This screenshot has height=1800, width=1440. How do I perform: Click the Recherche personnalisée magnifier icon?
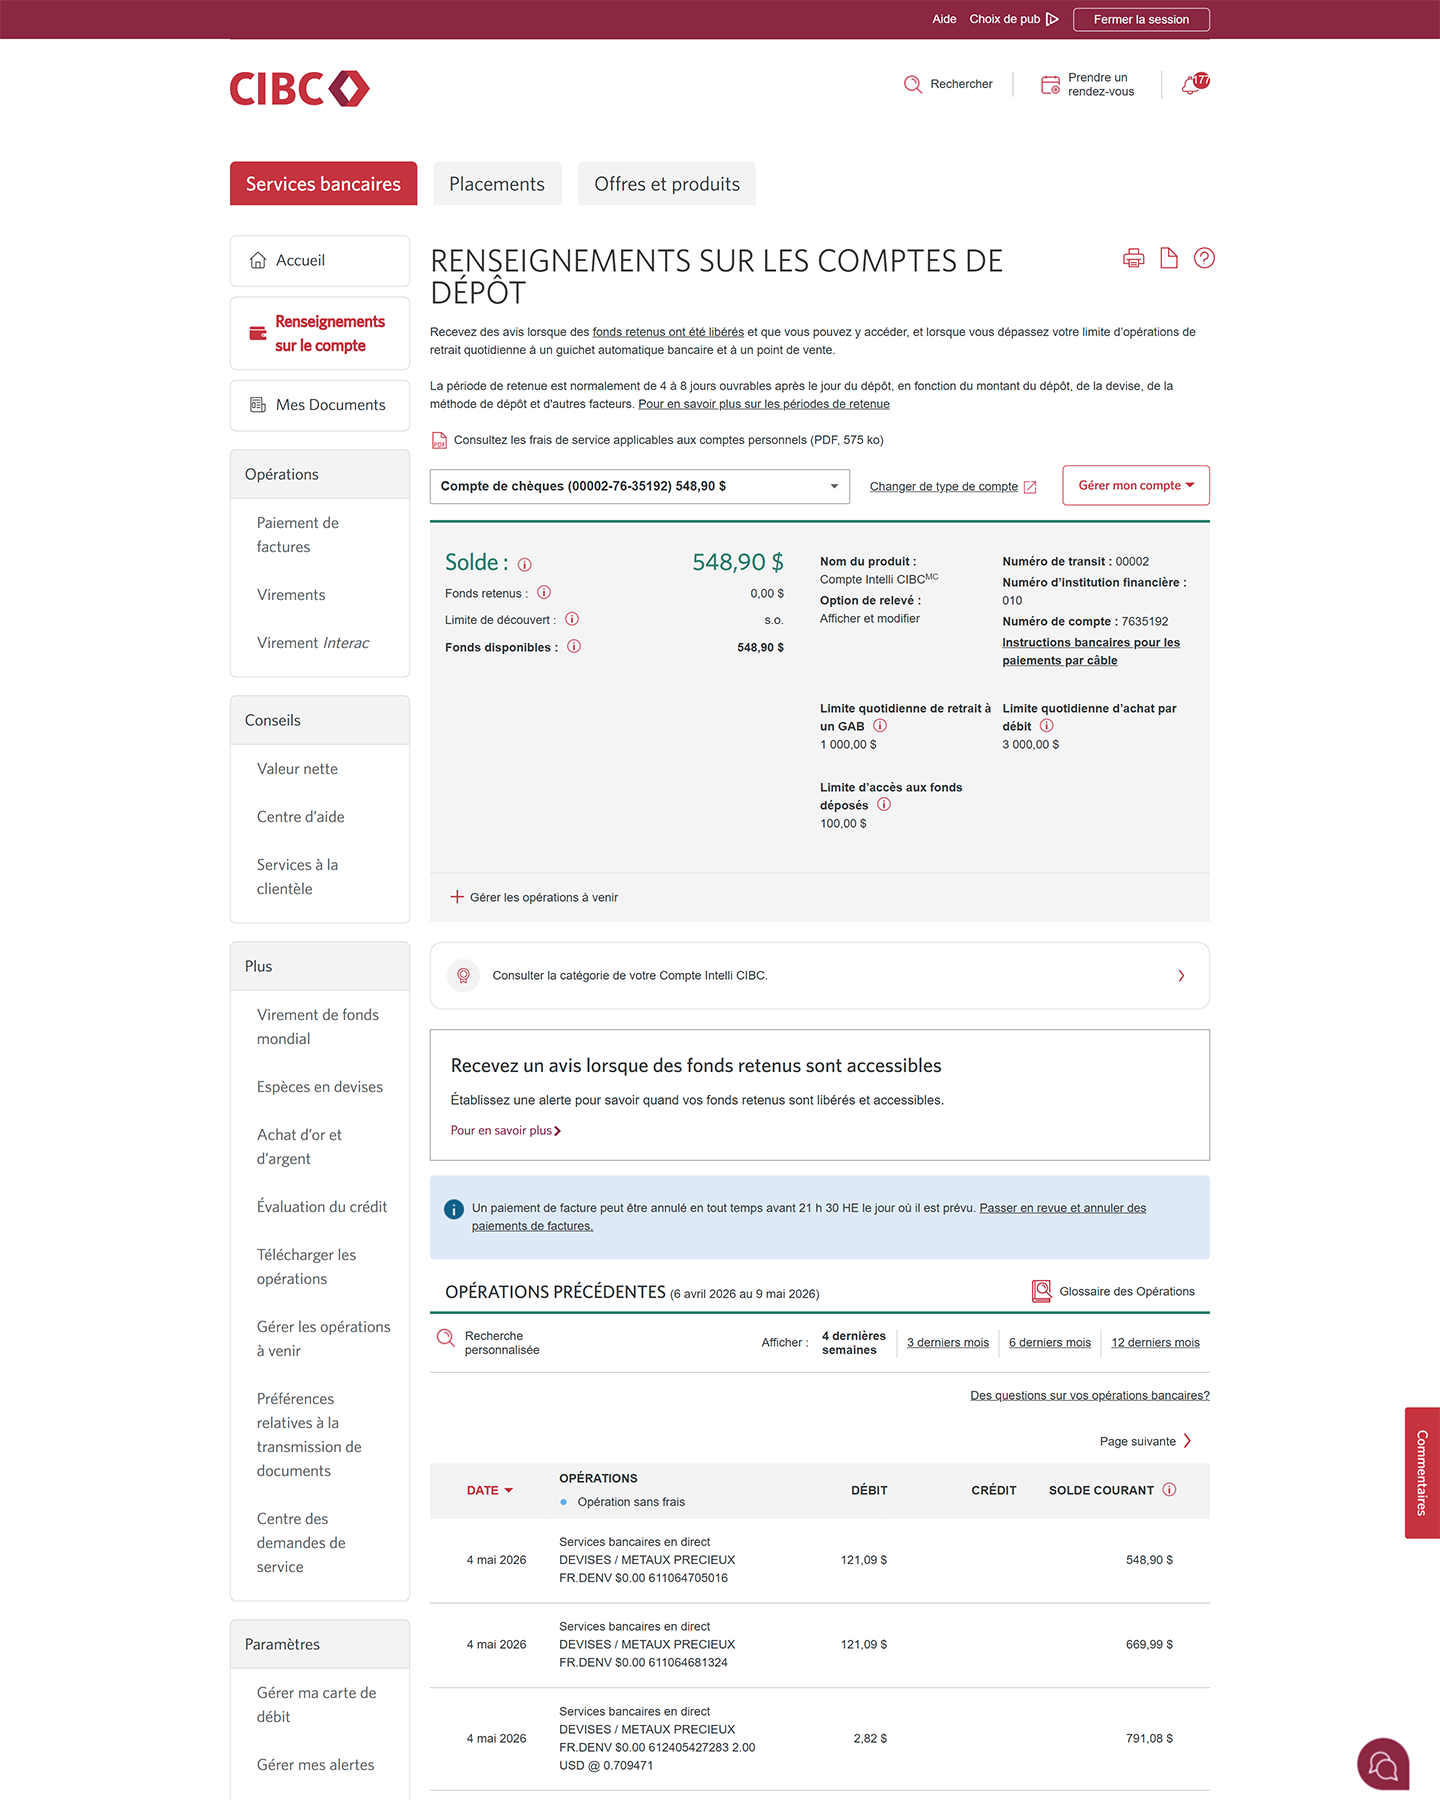pos(446,1338)
